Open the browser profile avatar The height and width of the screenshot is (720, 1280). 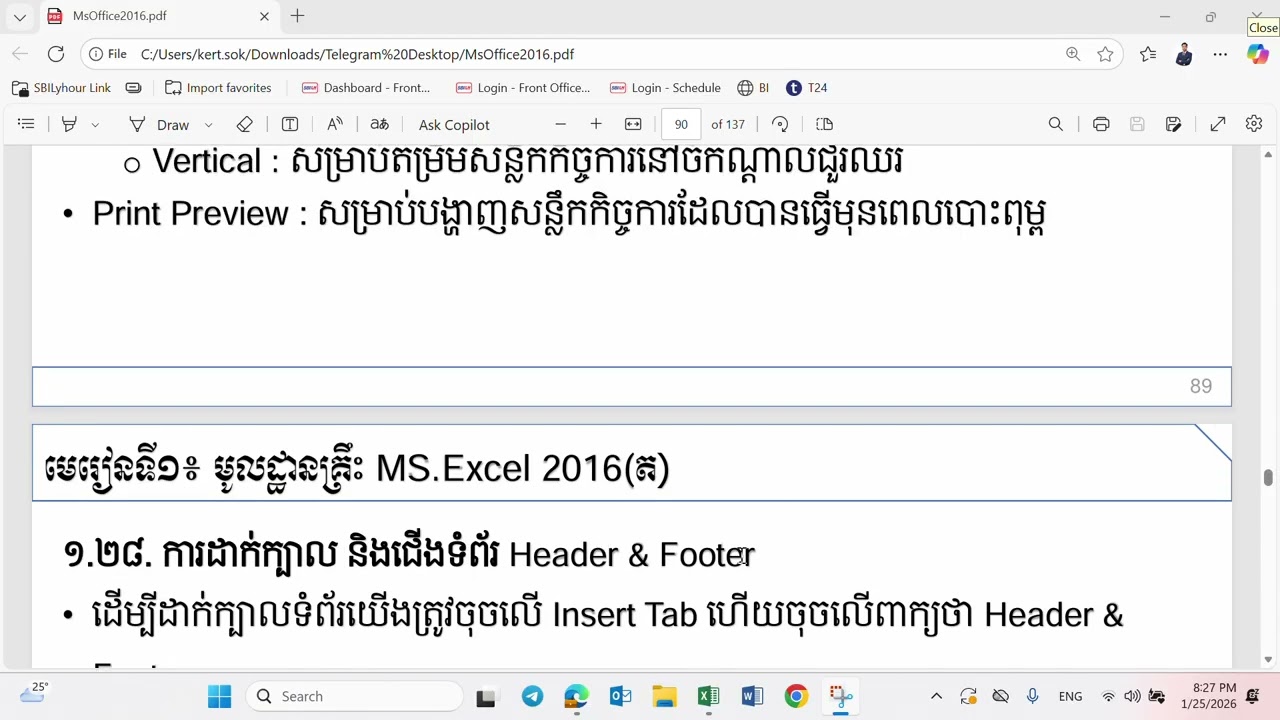click(x=1184, y=54)
